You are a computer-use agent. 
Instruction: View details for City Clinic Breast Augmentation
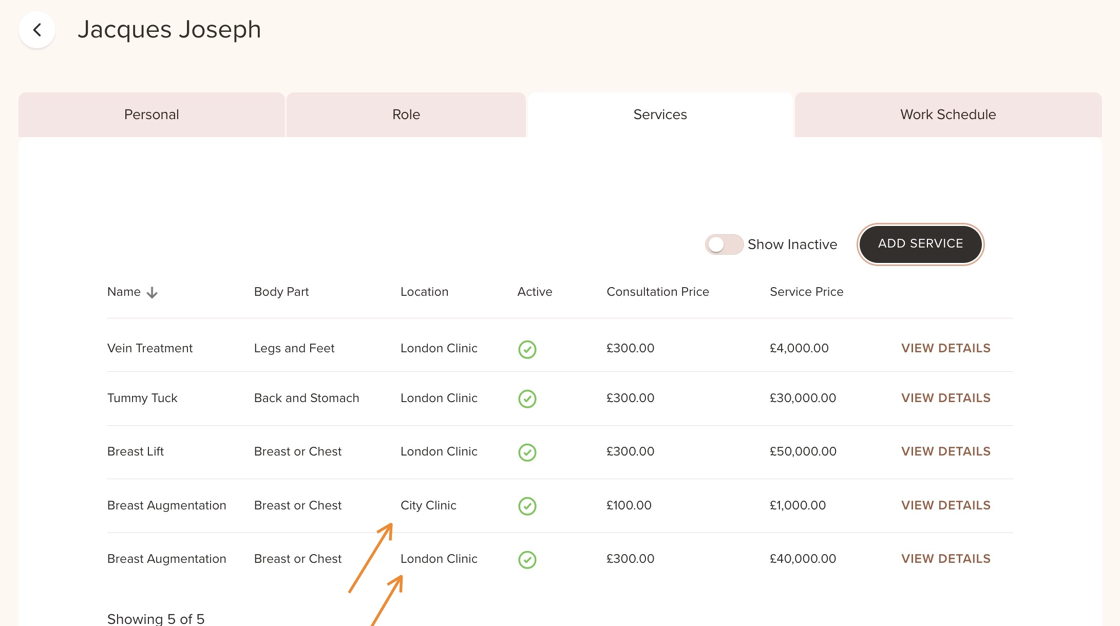pyautogui.click(x=945, y=505)
